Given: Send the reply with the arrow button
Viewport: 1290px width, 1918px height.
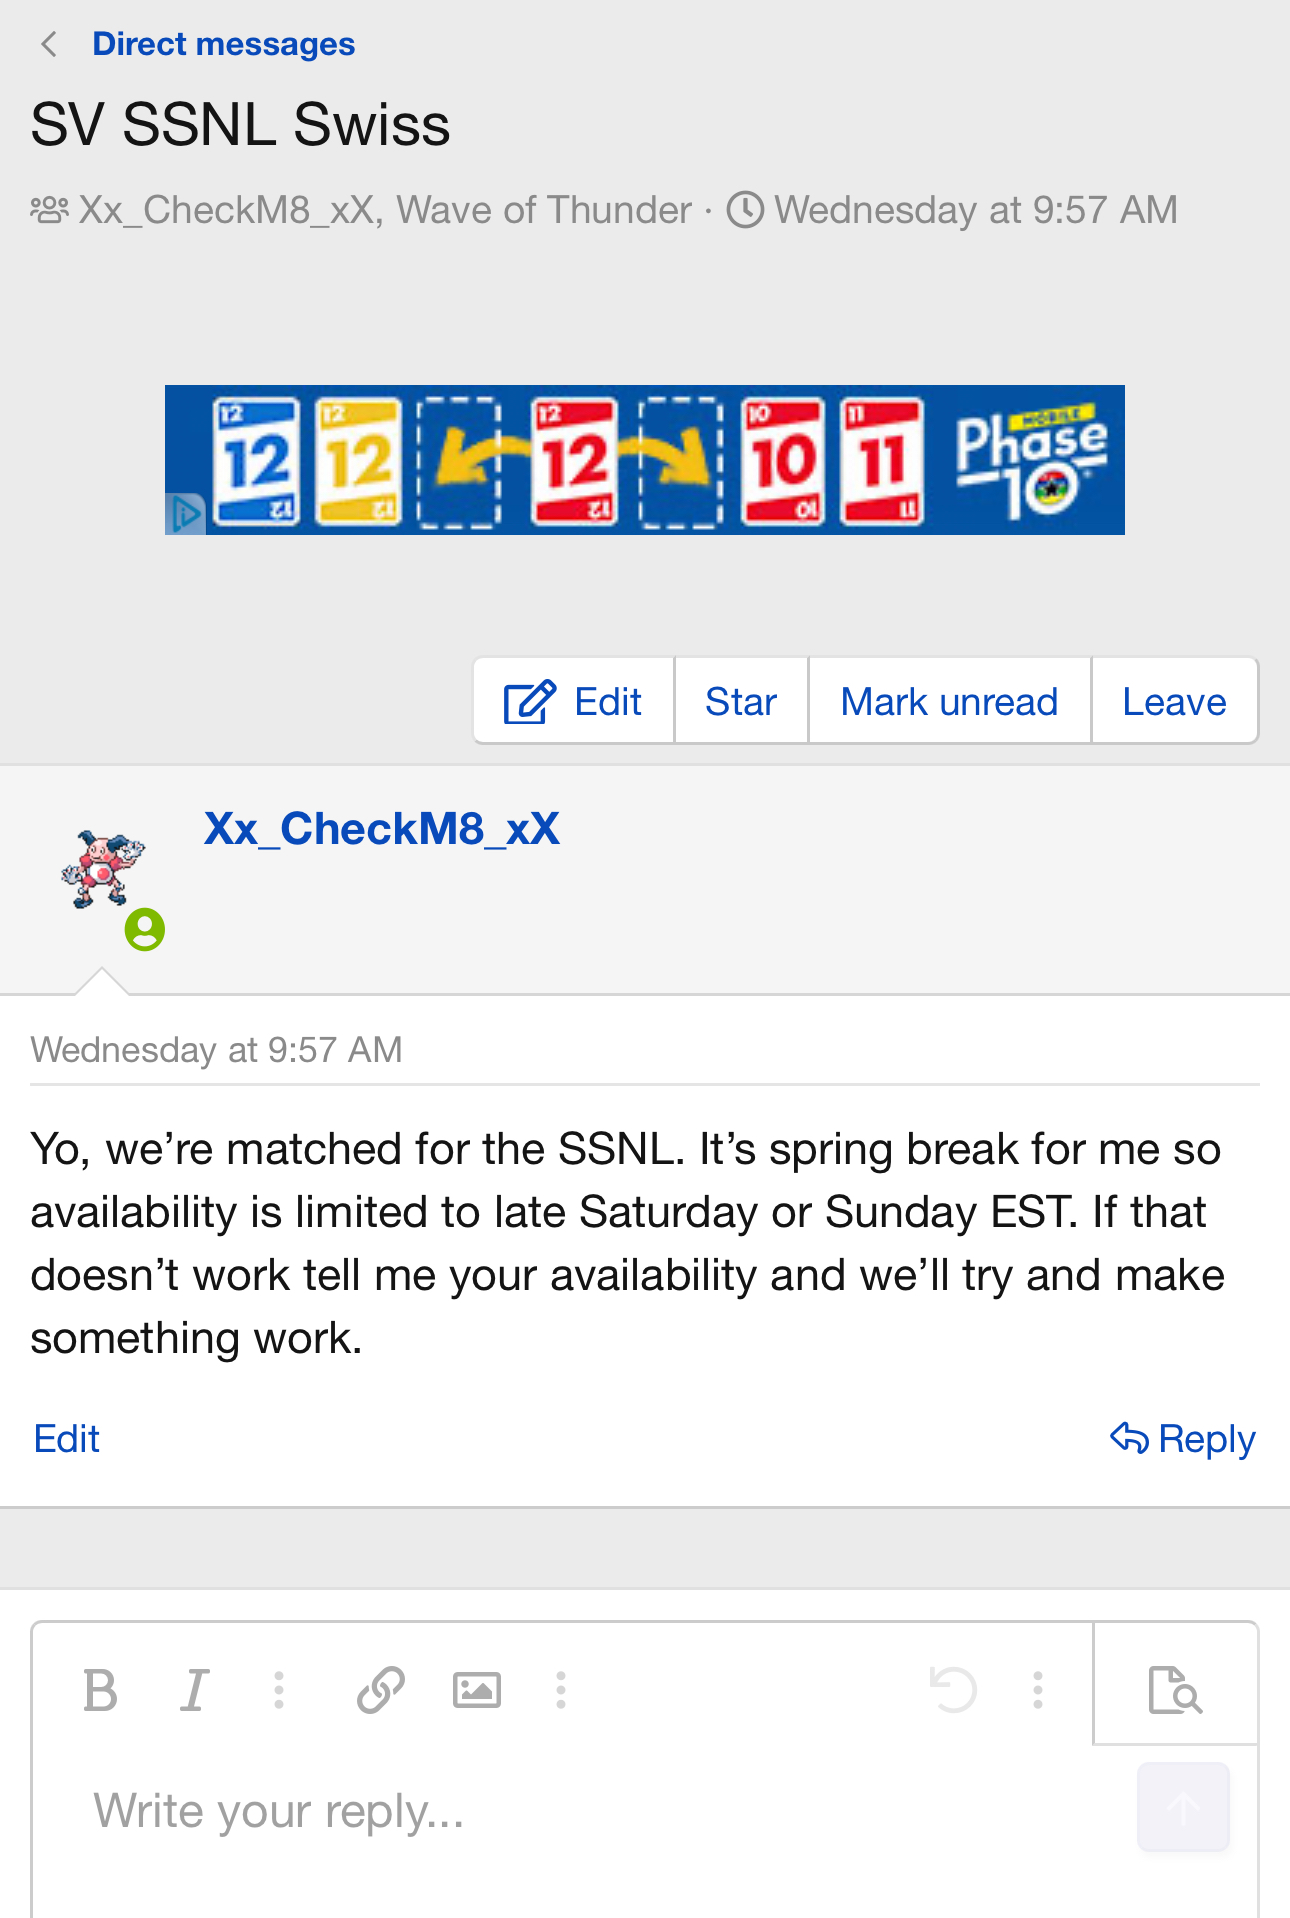Looking at the screenshot, I should tap(1183, 1807).
